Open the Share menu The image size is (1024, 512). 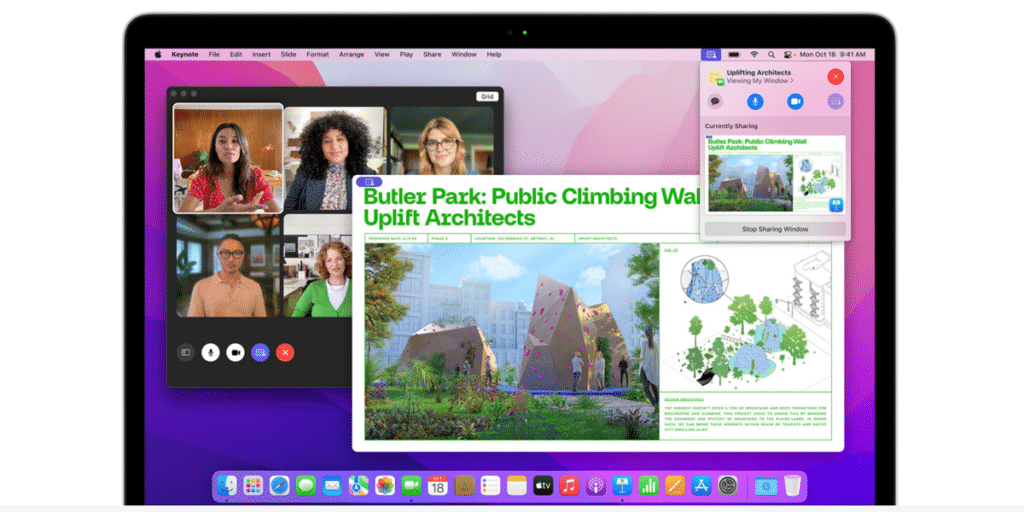pos(432,55)
